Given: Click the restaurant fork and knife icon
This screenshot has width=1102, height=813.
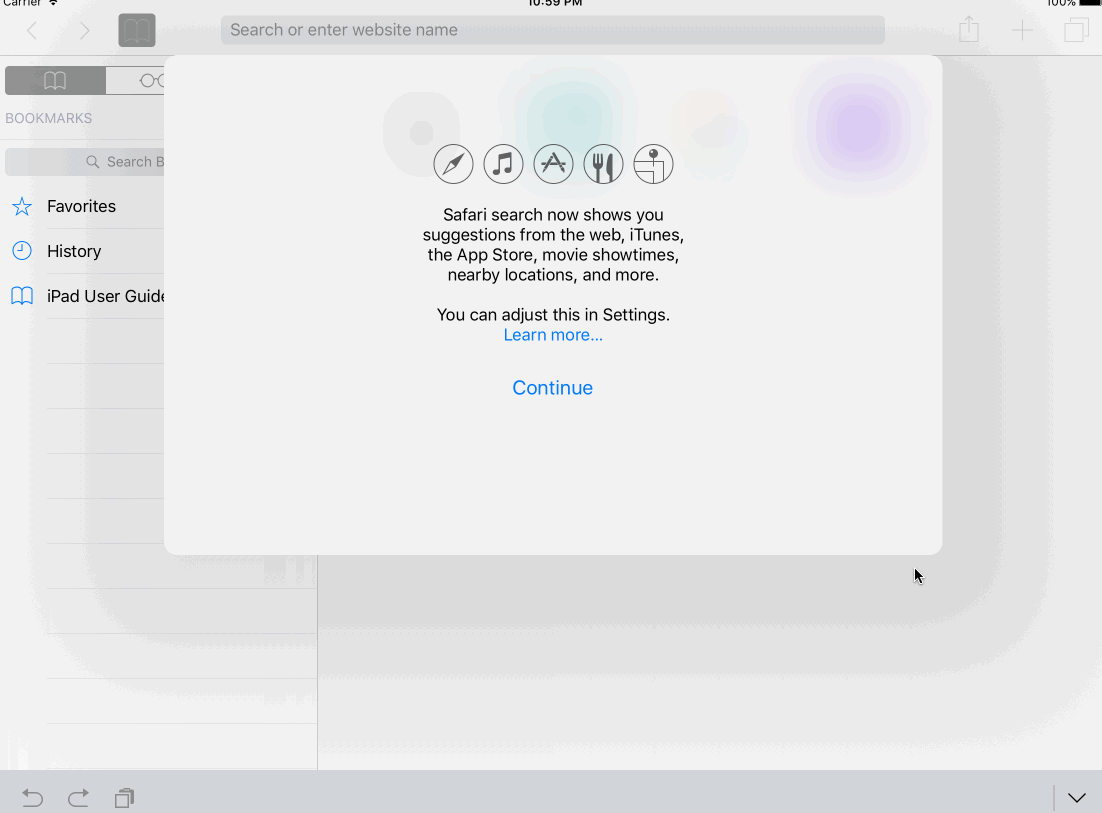Looking at the screenshot, I should tap(603, 164).
